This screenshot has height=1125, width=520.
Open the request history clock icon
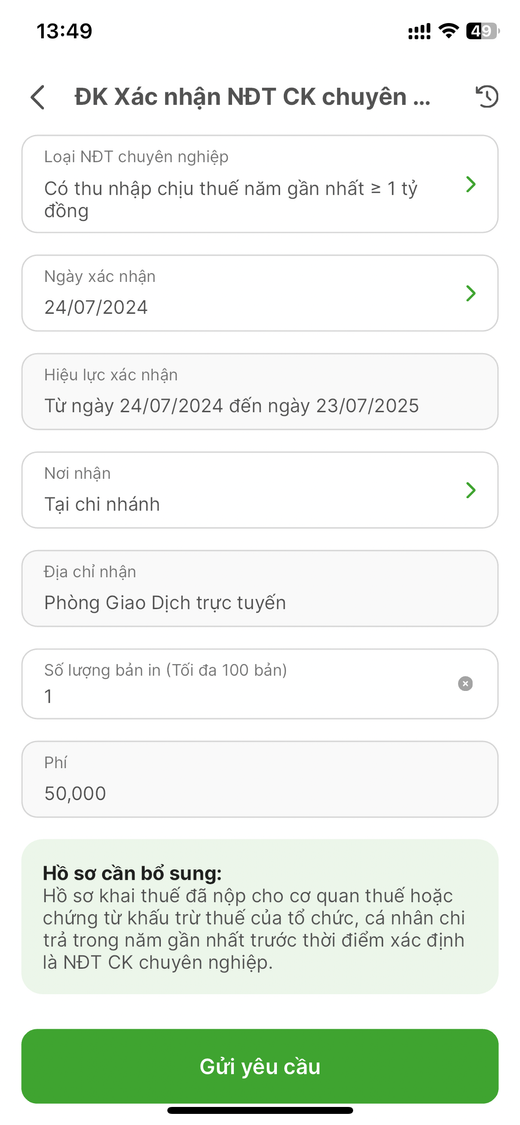[x=487, y=97]
